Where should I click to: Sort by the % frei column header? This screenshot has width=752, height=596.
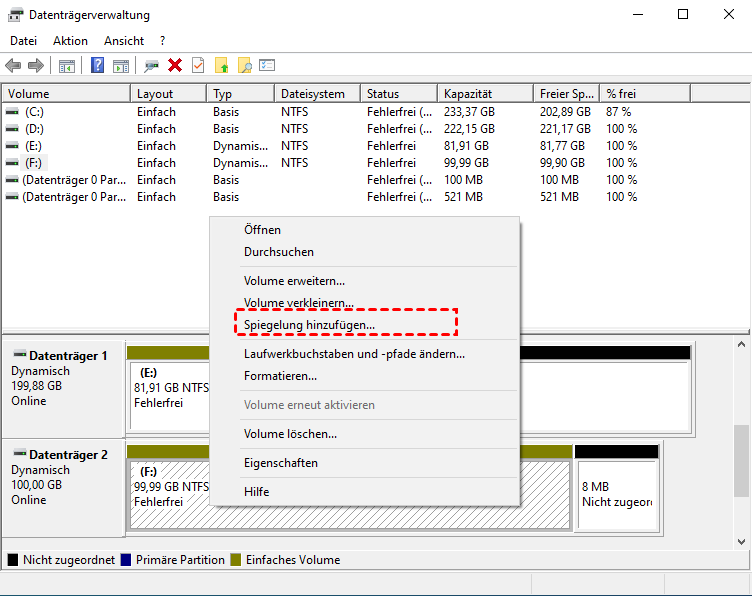click(x=646, y=93)
